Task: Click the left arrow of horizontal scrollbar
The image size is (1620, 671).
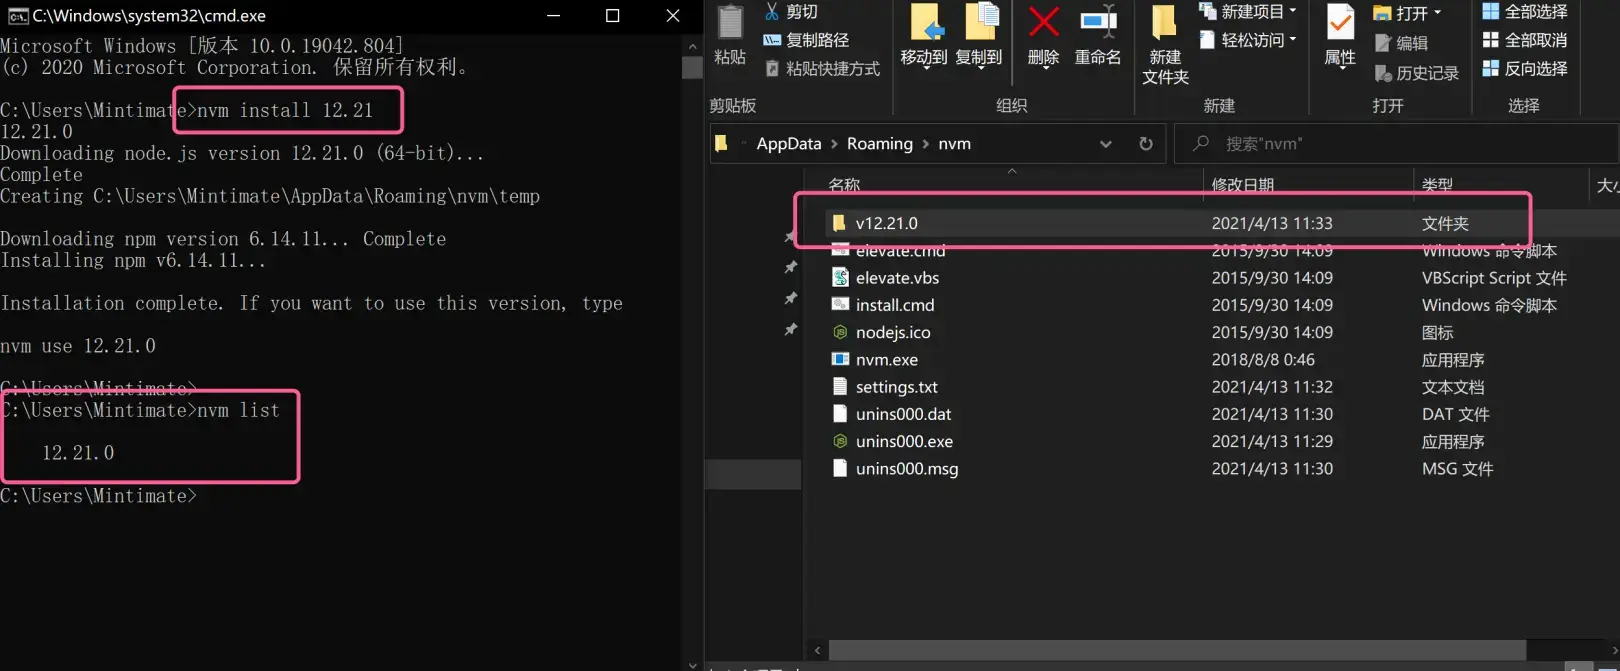Action: tap(817, 651)
